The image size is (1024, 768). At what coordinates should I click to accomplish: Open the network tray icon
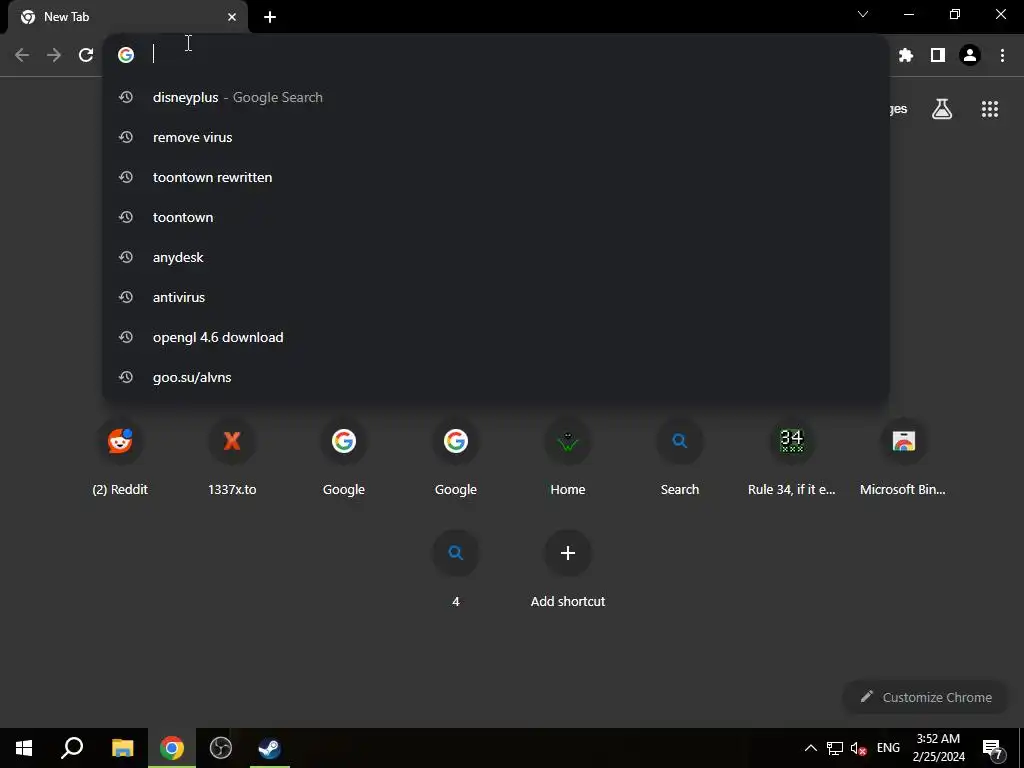coord(835,748)
